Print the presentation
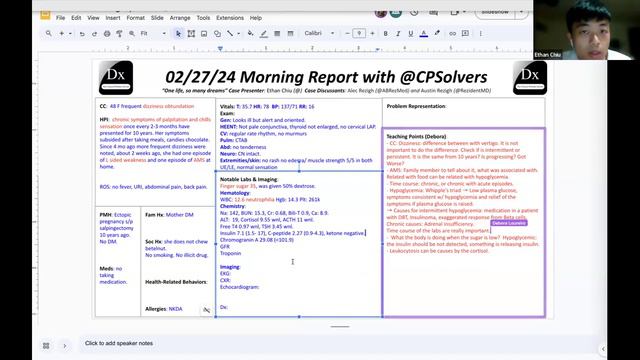The width and height of the screenshot is (640, 360). coord(107,33)
